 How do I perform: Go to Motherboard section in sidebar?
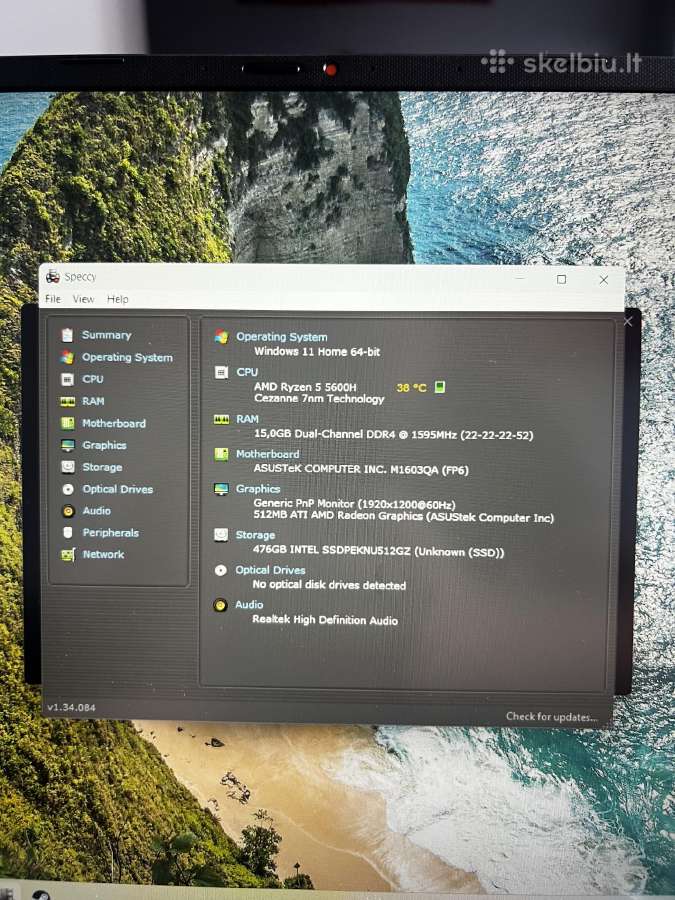tap(114, 423)
